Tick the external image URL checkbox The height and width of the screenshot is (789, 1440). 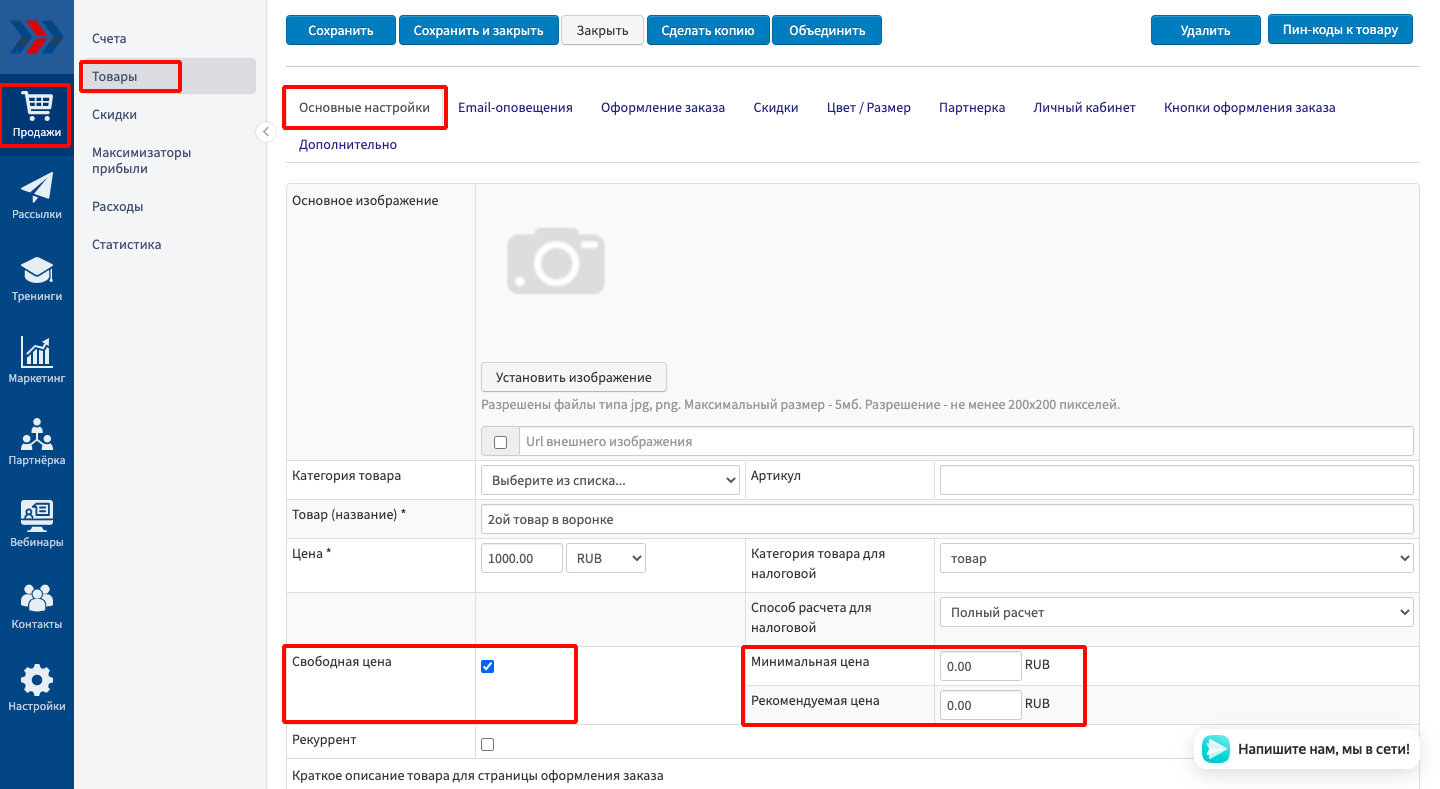click(x=501, y=442)
